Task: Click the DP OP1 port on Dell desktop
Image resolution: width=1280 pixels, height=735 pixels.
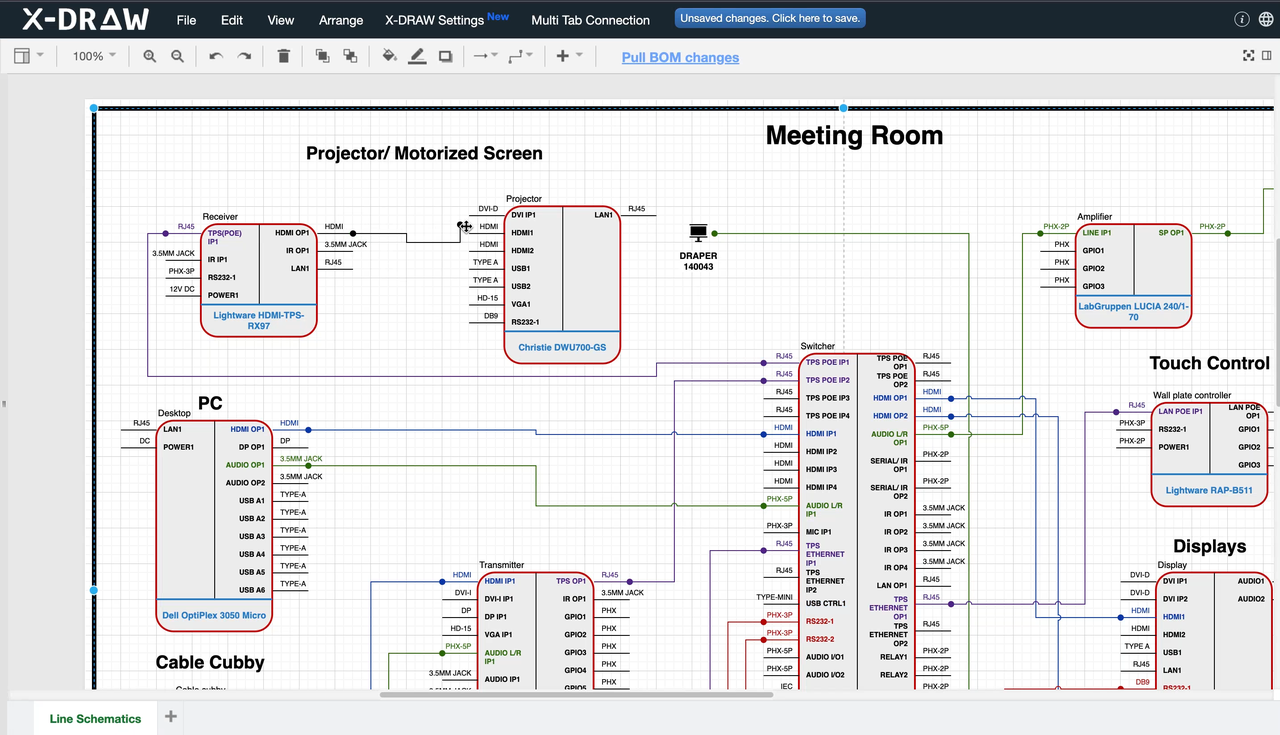Action: pyautogui.click(x=252, y=447)
